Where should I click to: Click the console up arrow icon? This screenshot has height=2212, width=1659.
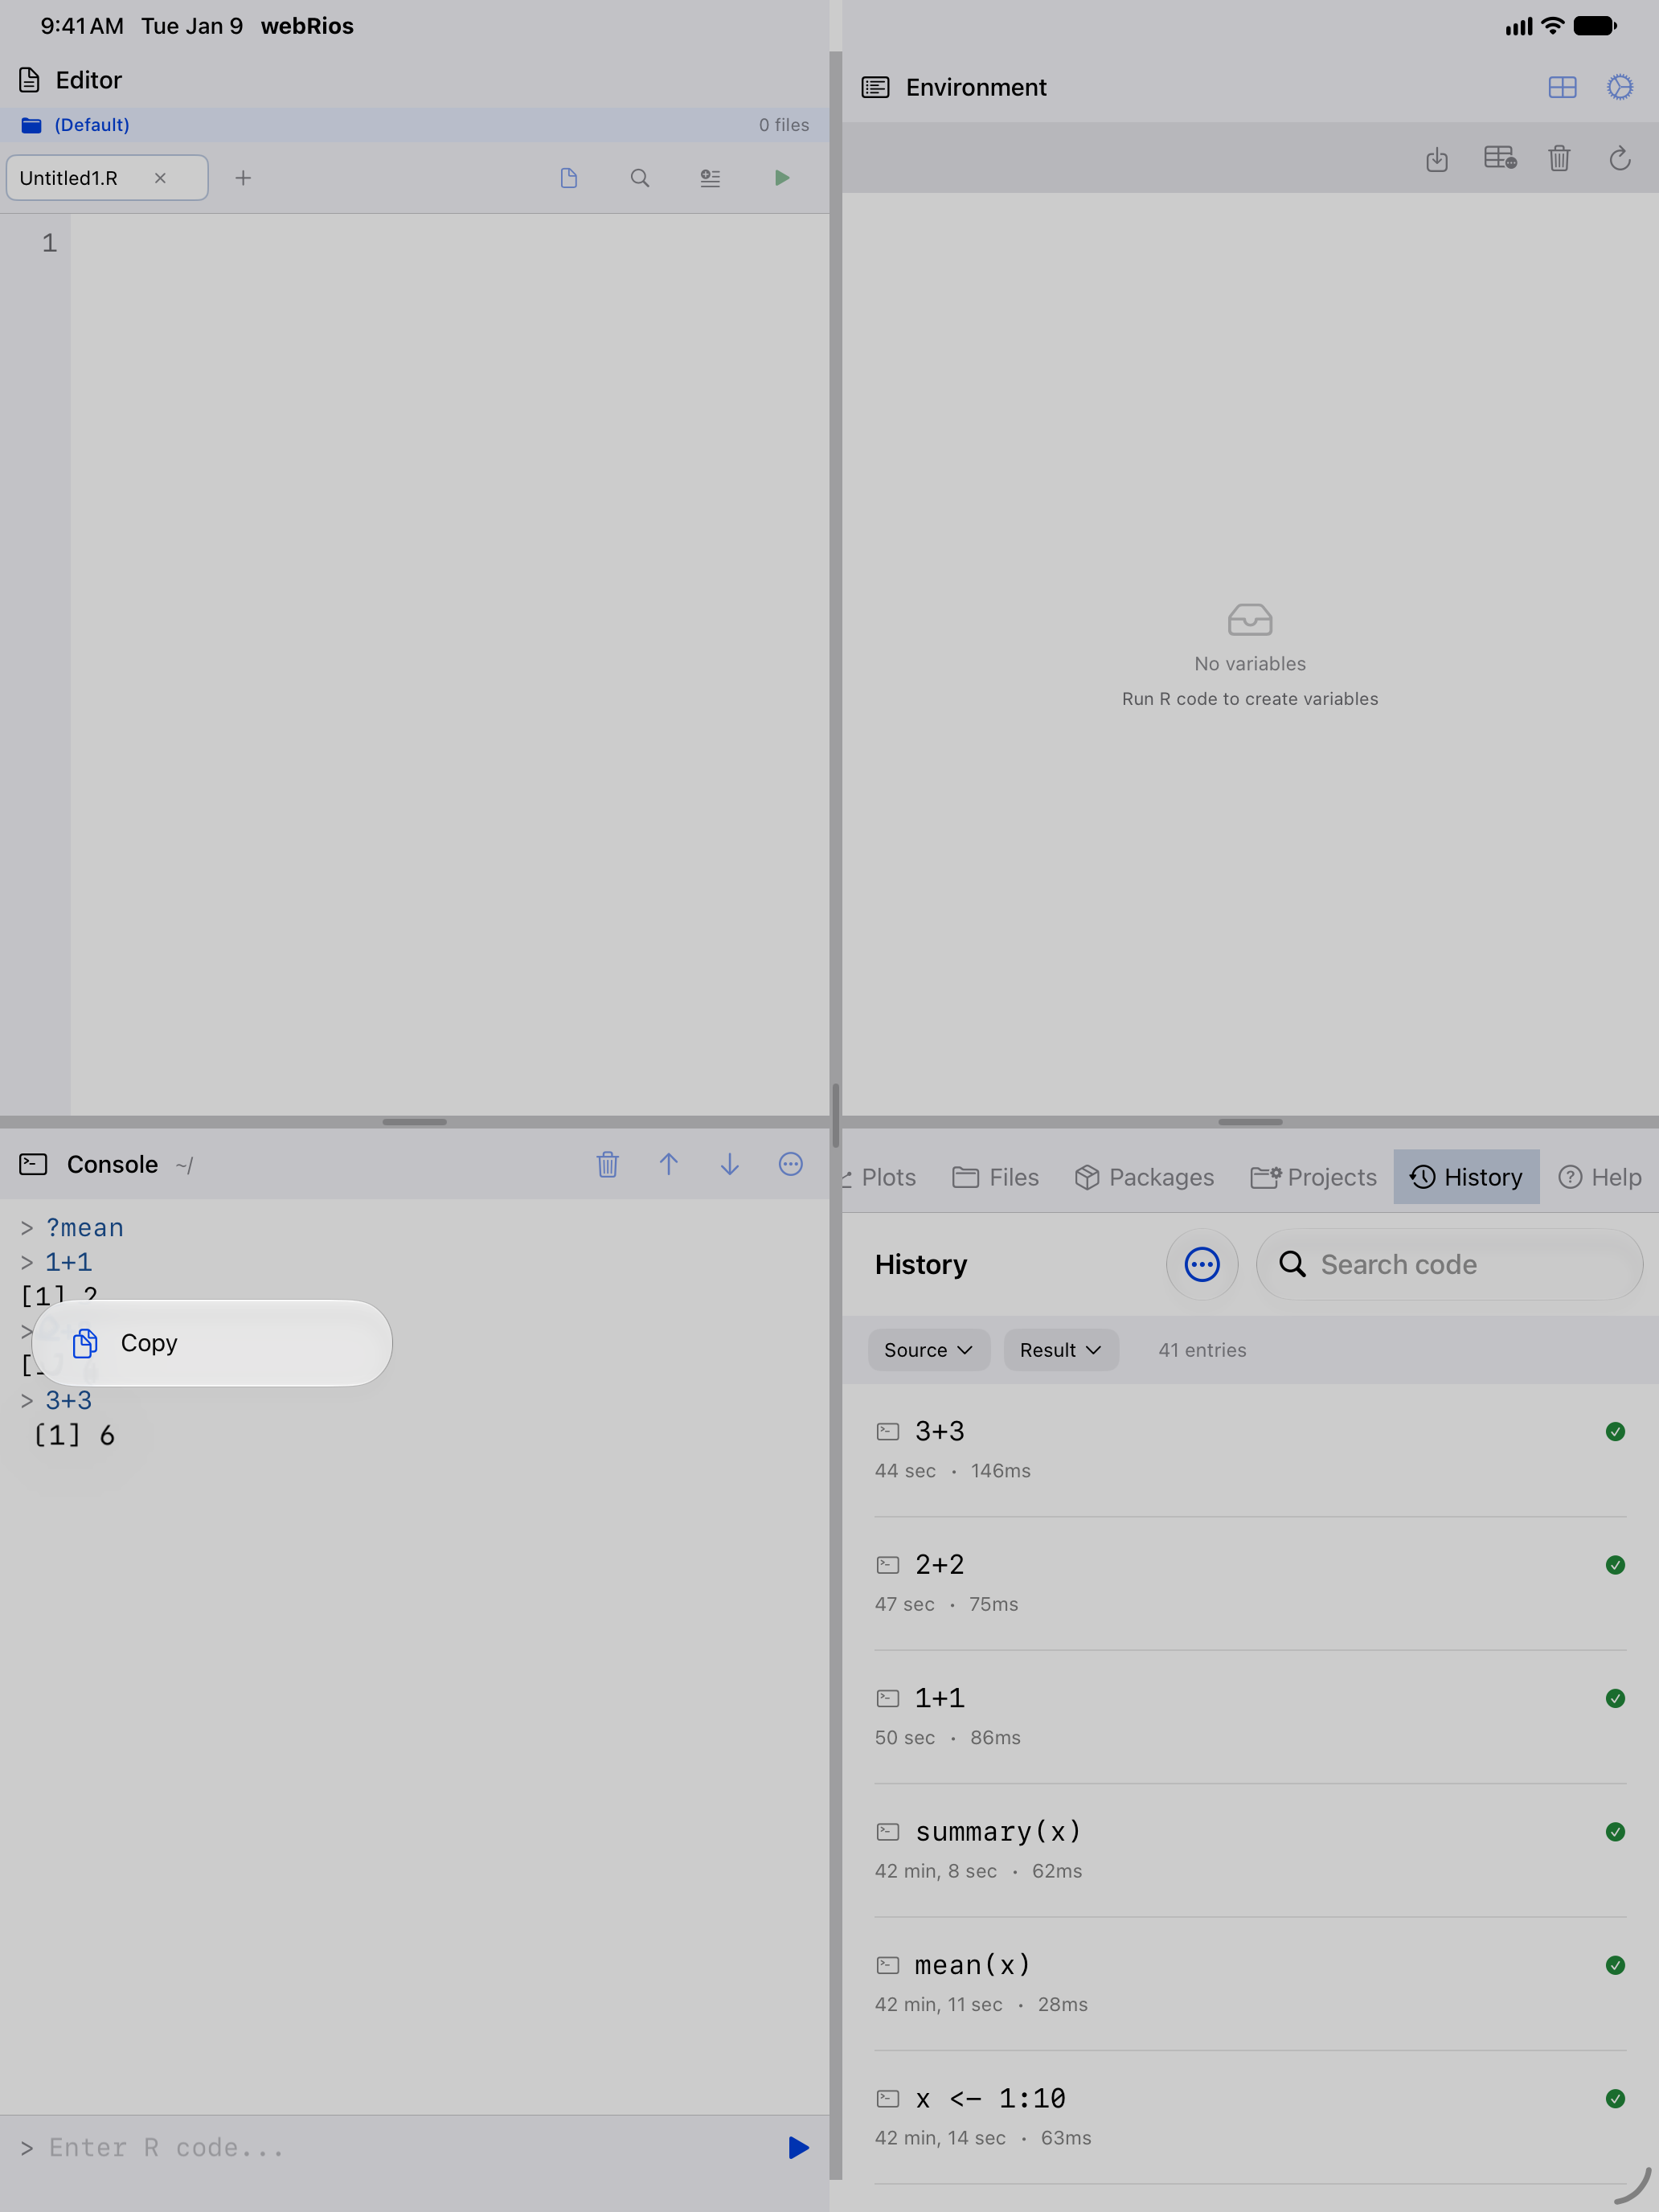669,1164
